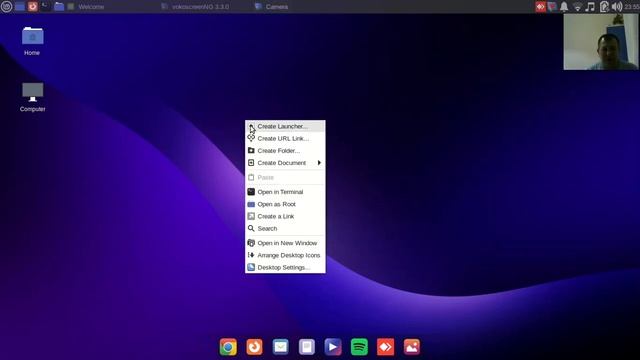
Task: Click the webcam preview thumbnail
Action: [601, 42]
